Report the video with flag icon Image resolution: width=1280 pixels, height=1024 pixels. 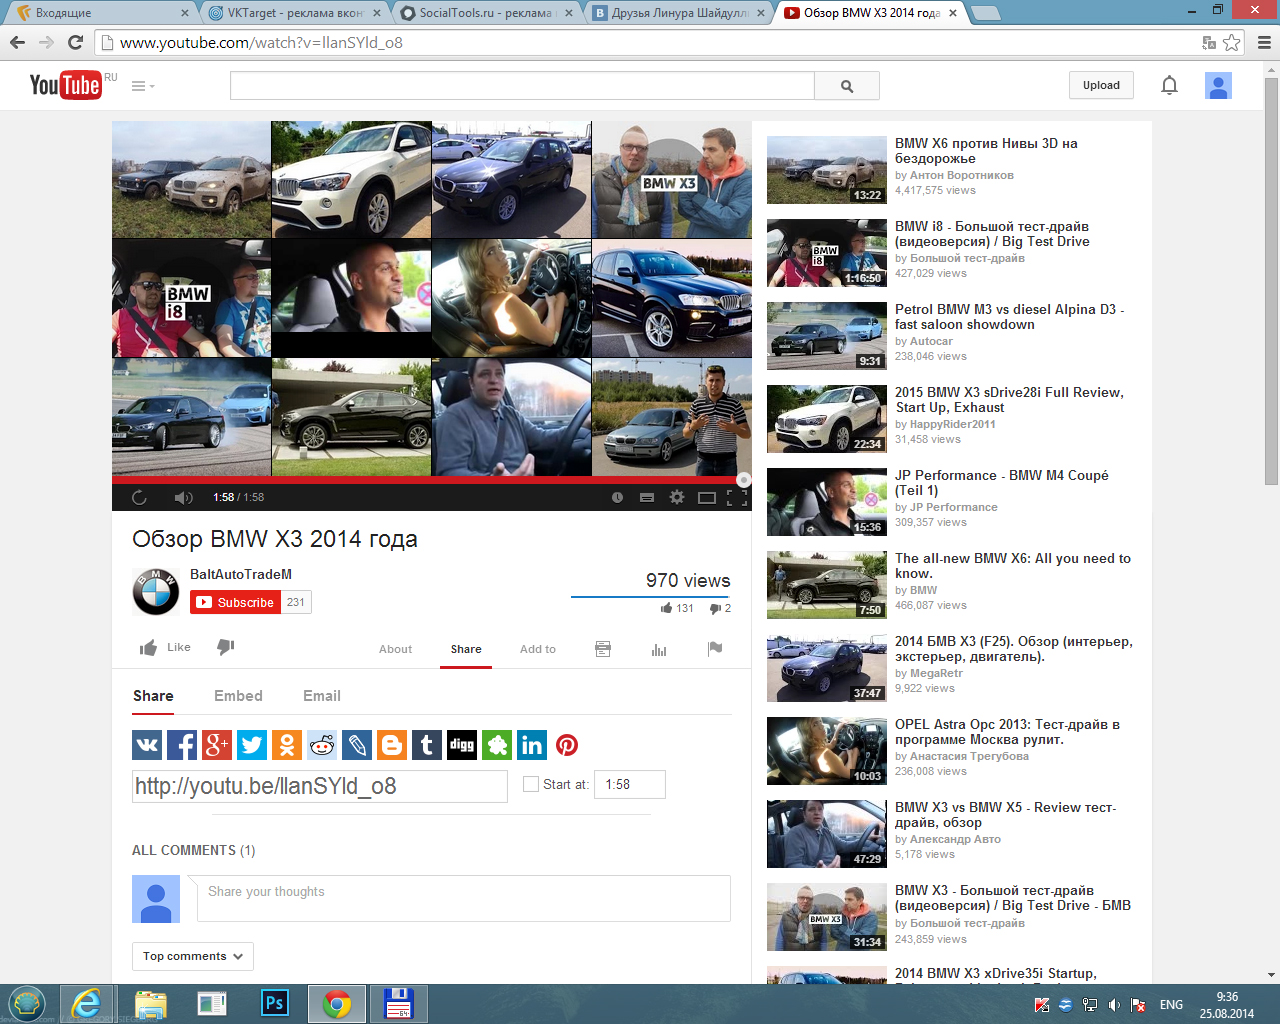715,649
